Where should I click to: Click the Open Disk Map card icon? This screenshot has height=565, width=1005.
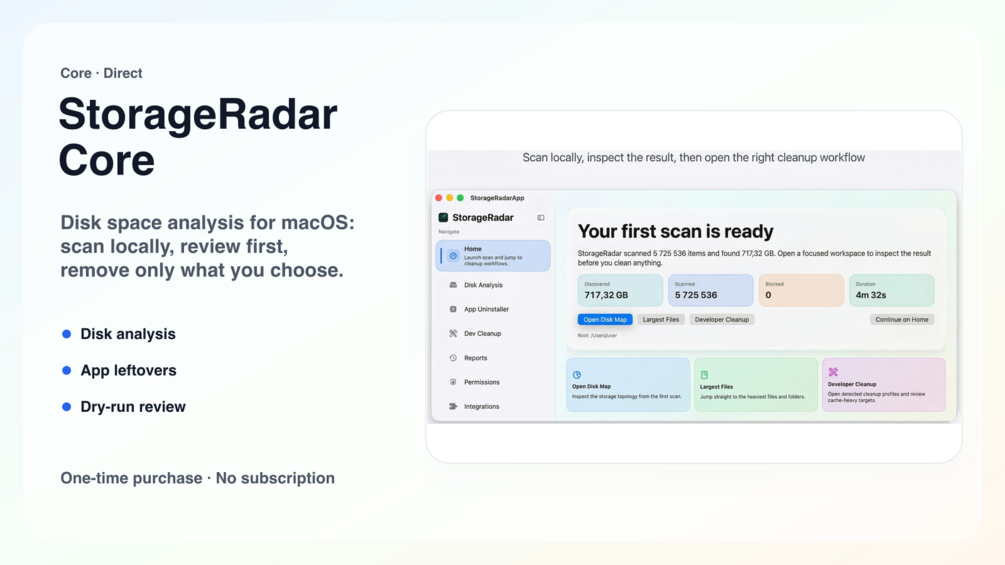point(577,375)
